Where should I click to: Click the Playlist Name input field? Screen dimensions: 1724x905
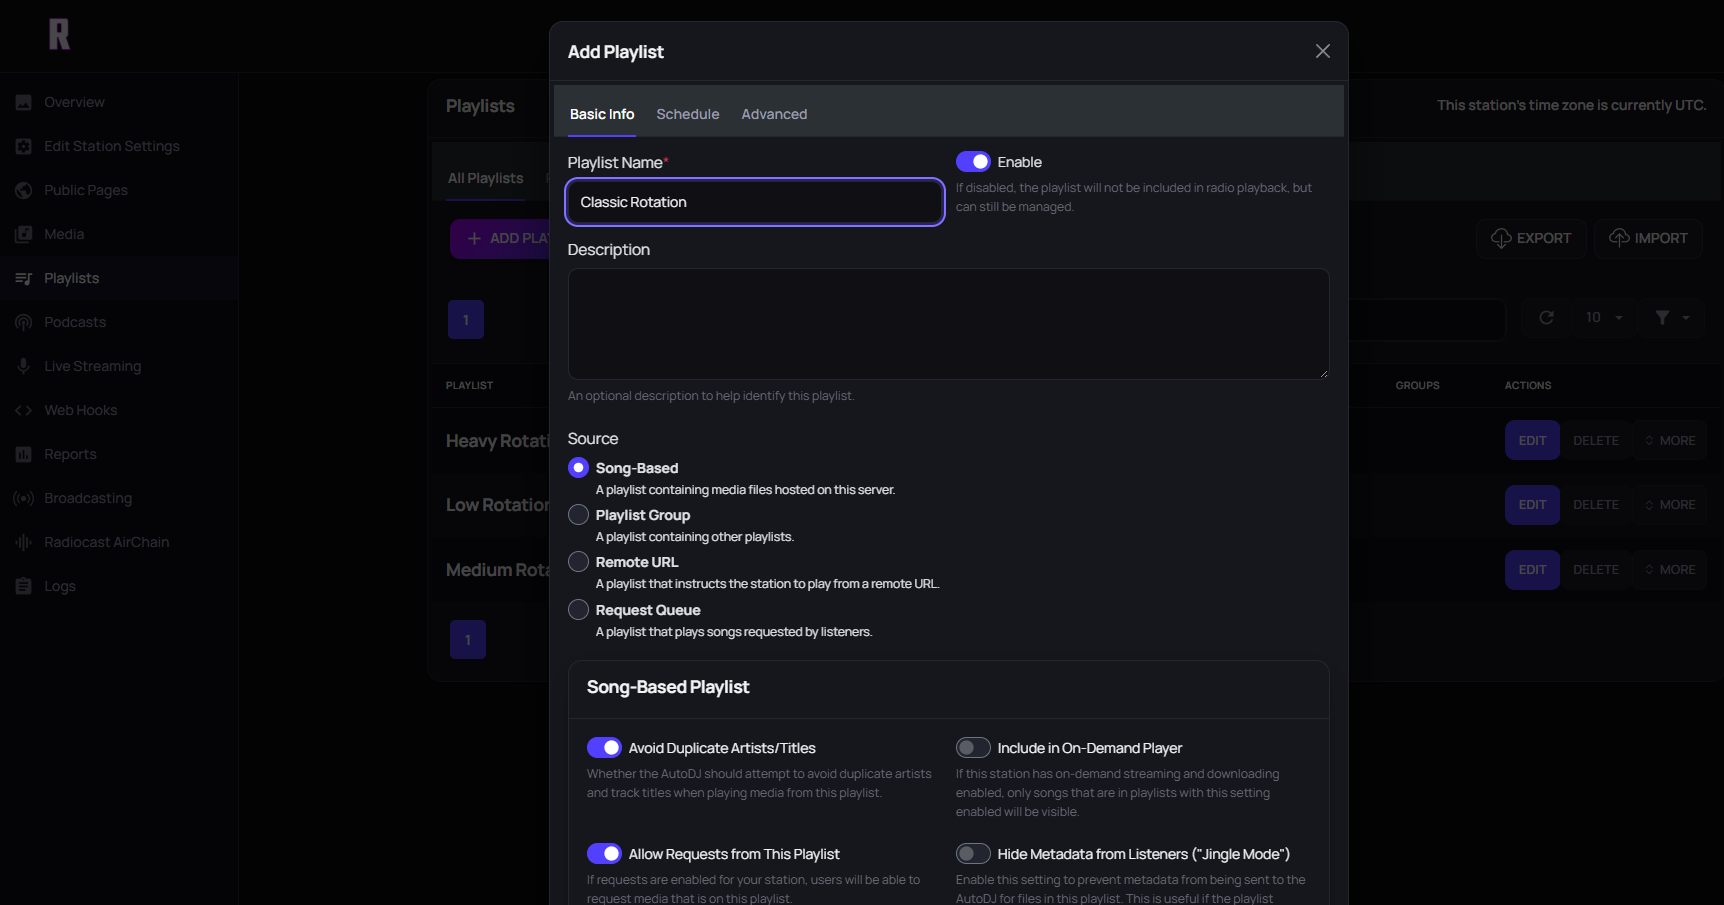[x=755, y=202]
